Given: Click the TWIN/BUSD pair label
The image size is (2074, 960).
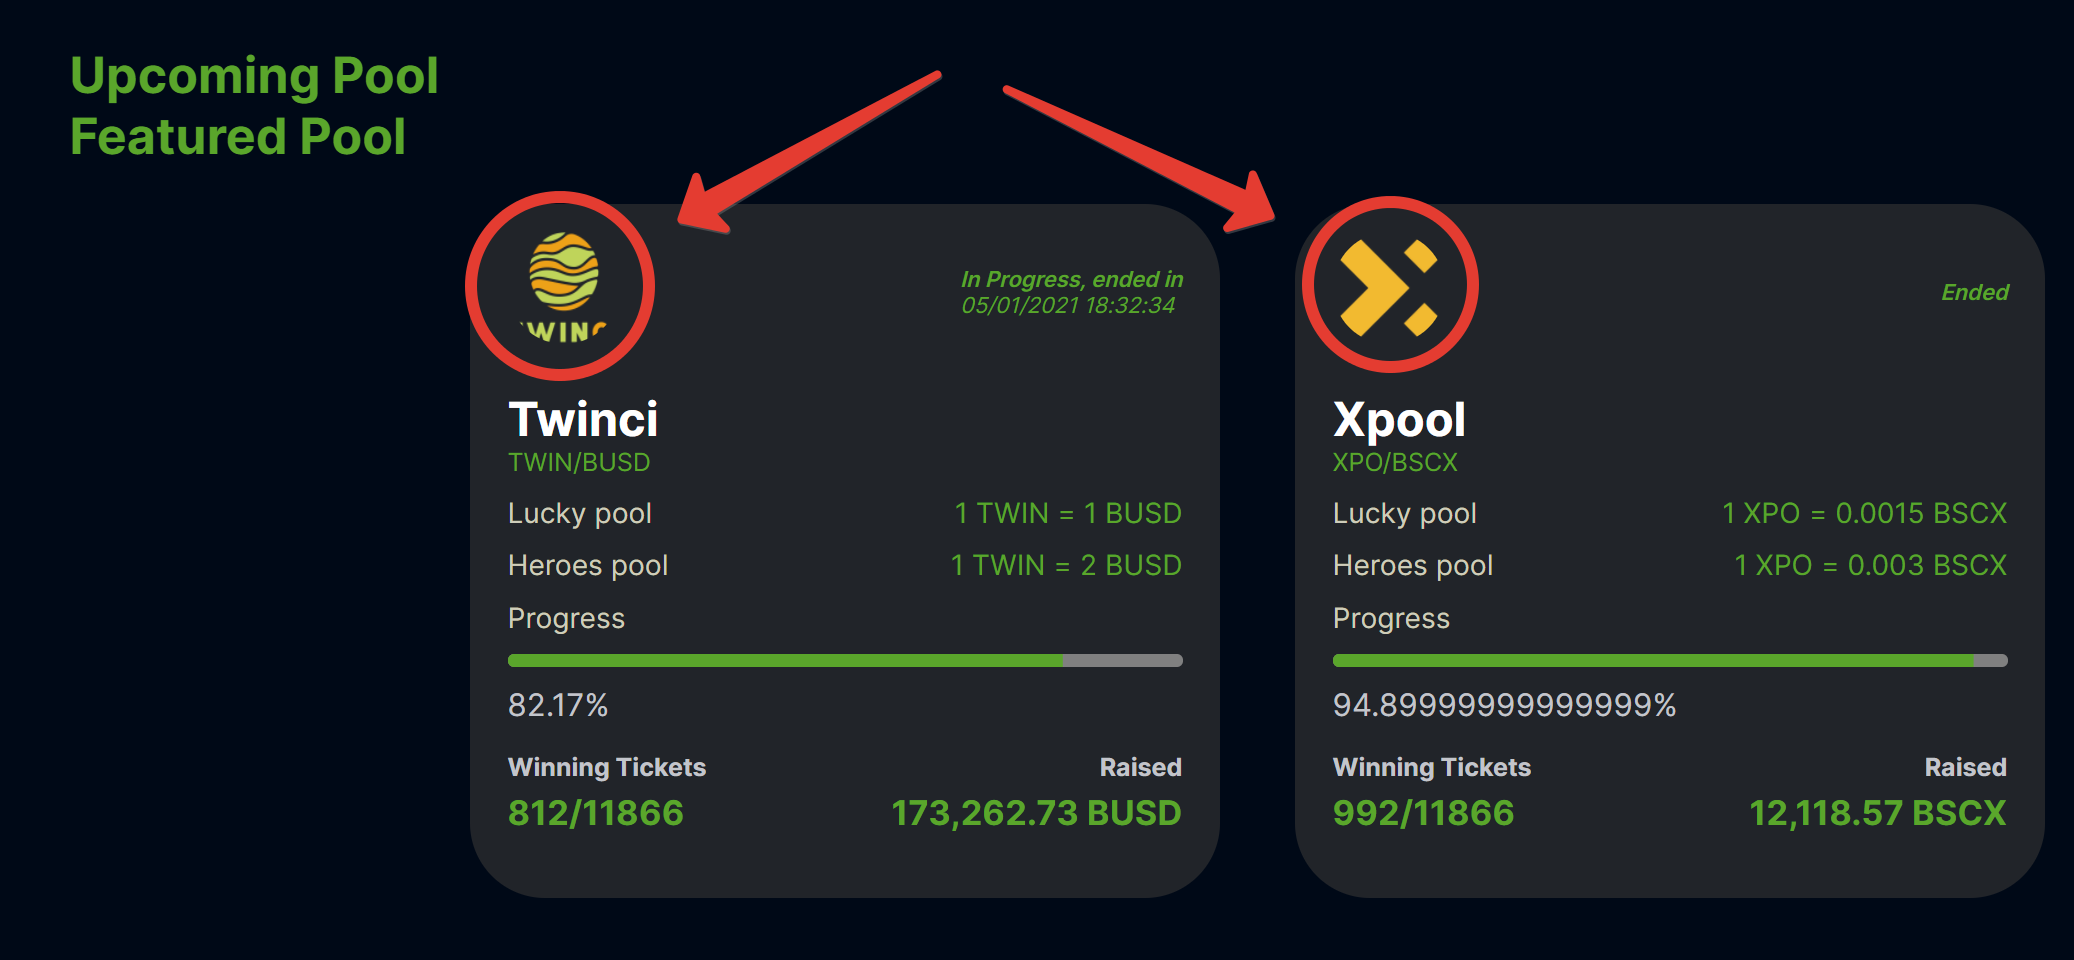Looking at the screenshot, I should pos(579,462).
